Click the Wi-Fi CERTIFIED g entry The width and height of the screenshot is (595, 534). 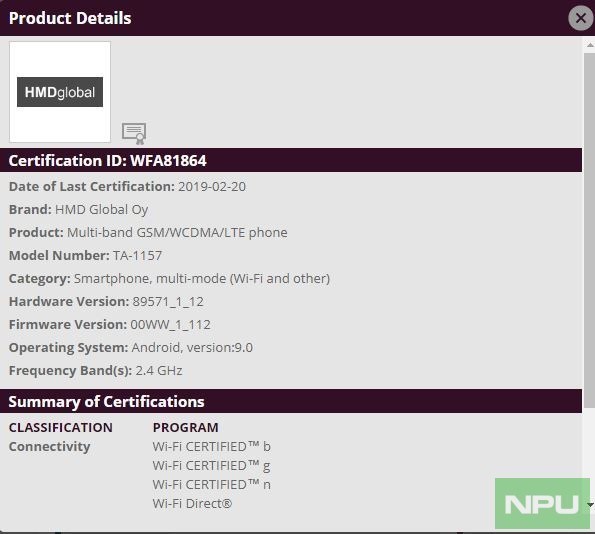tap(211, 466)
